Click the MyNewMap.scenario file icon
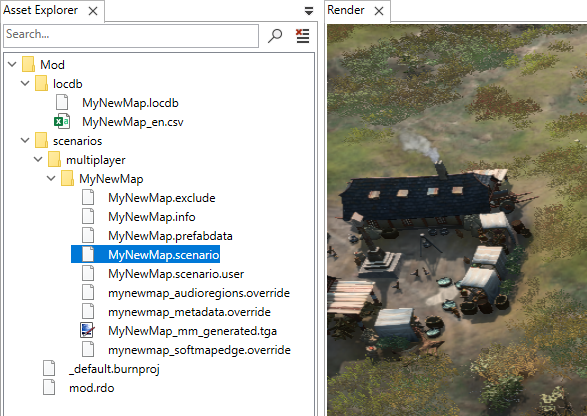The width and height of the screenshot is (587, 416). click(88, 255)
